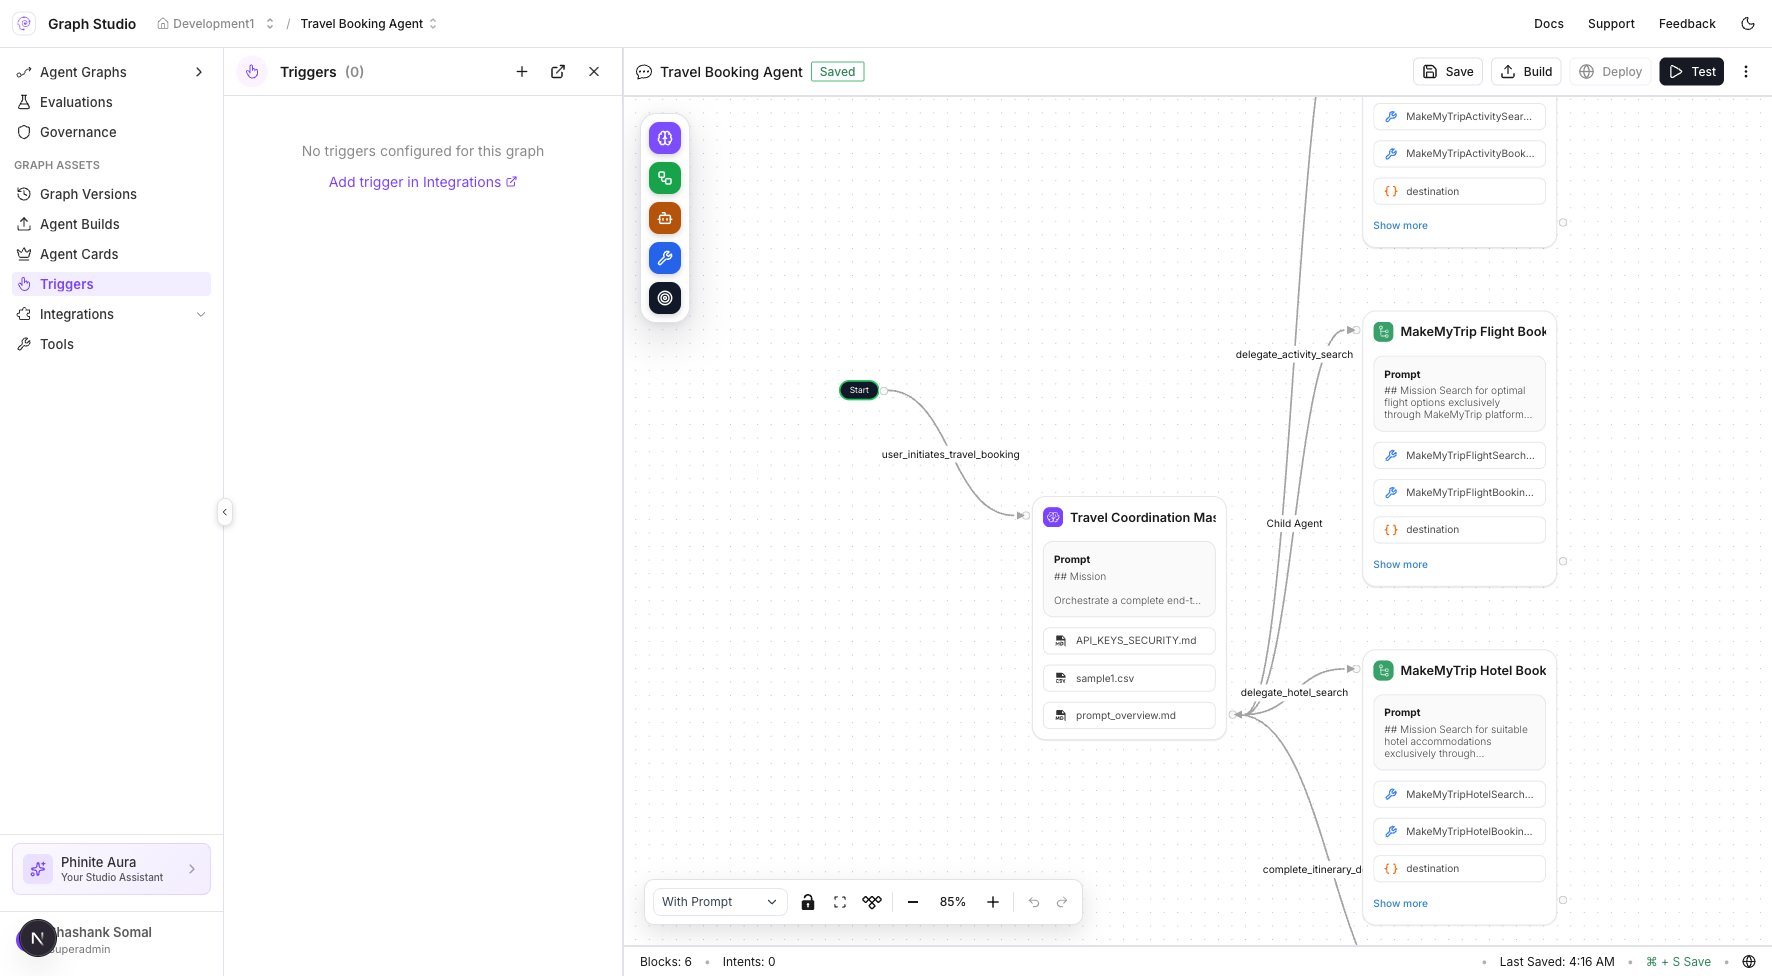Click the MakeMyTripFlightSearch tool chip

1459,456
